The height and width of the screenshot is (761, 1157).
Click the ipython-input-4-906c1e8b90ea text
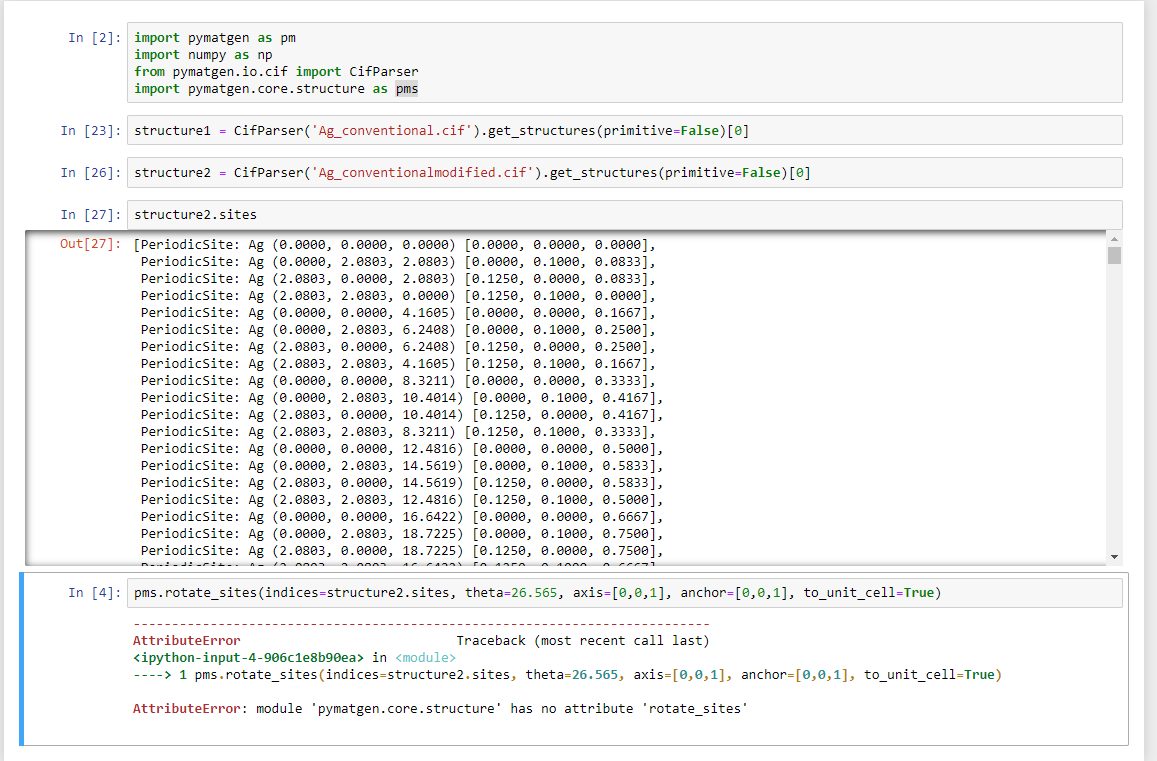(x=248, y=658)
